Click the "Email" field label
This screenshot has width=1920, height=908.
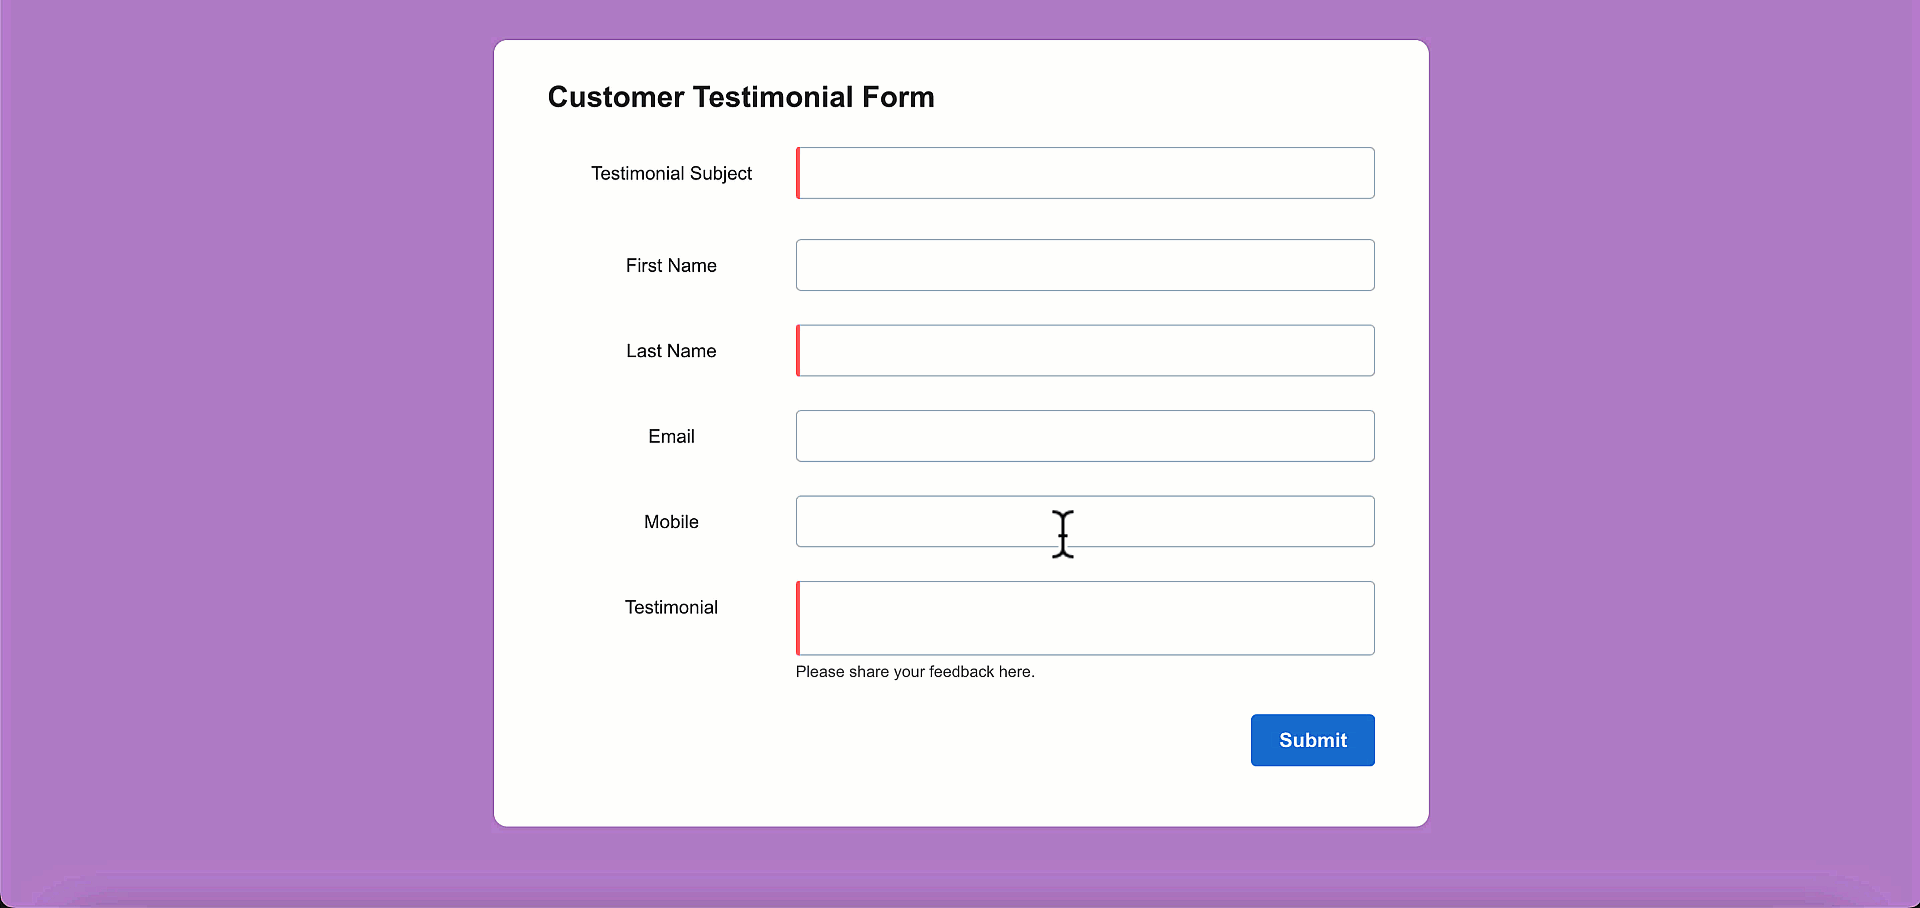click(x=671, y=436)
